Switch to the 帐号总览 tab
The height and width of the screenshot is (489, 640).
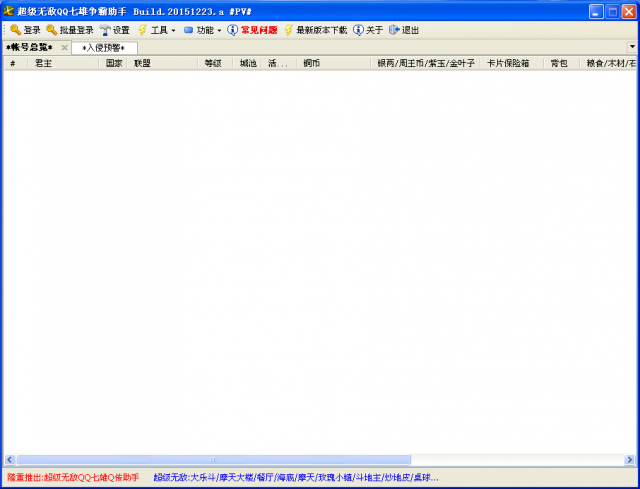tap(30, 47)
